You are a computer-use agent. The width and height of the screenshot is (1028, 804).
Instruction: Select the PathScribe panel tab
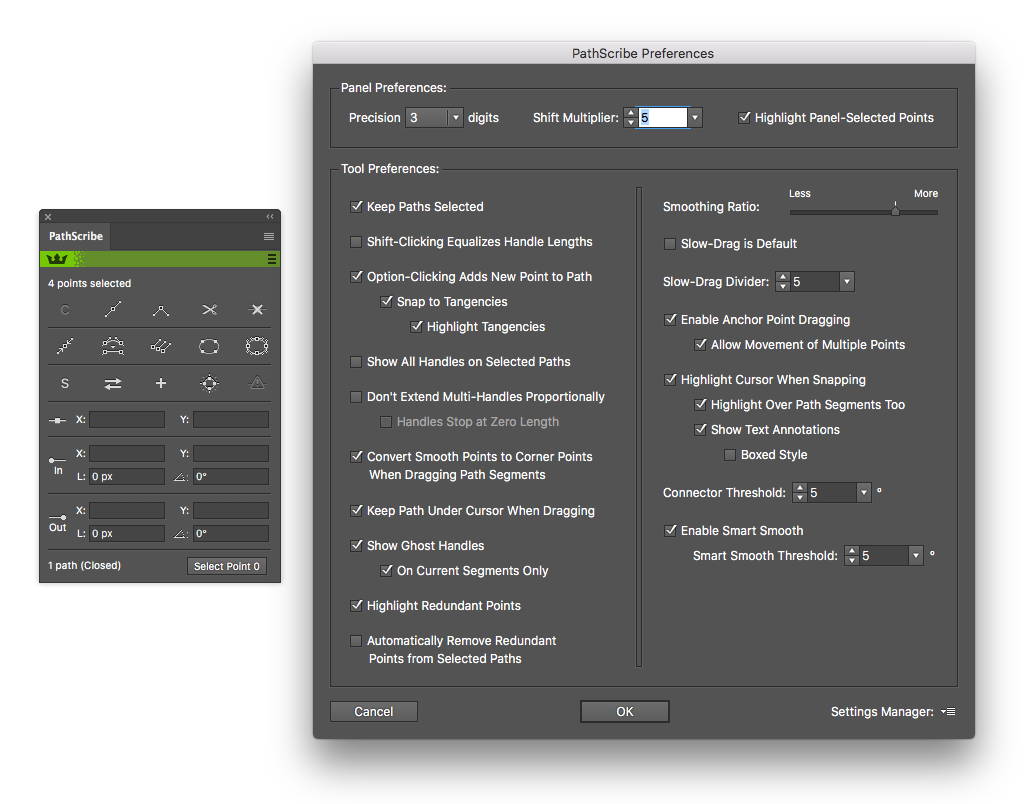tap(75, 236)
